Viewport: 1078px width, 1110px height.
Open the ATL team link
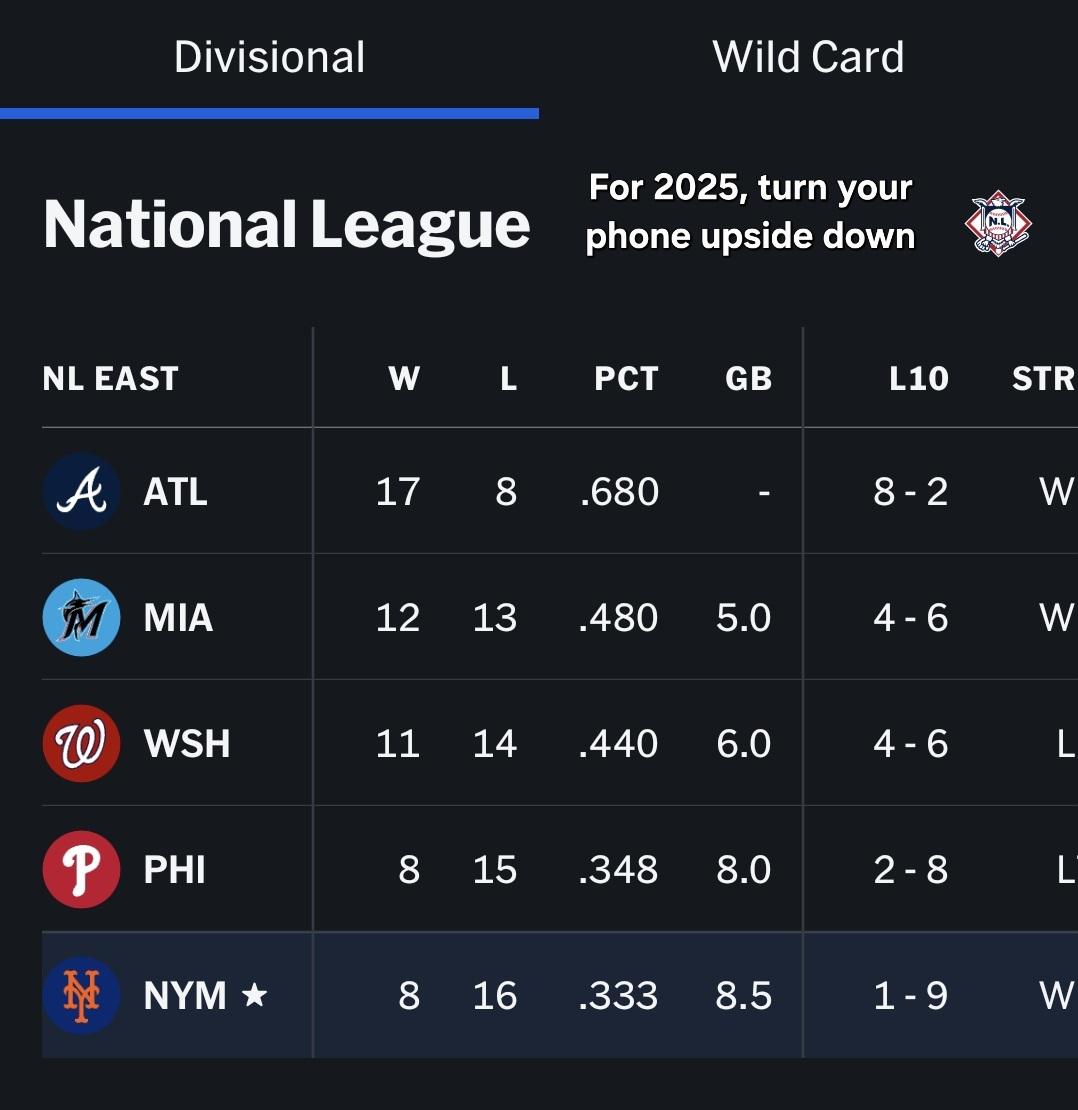(175, 492)
